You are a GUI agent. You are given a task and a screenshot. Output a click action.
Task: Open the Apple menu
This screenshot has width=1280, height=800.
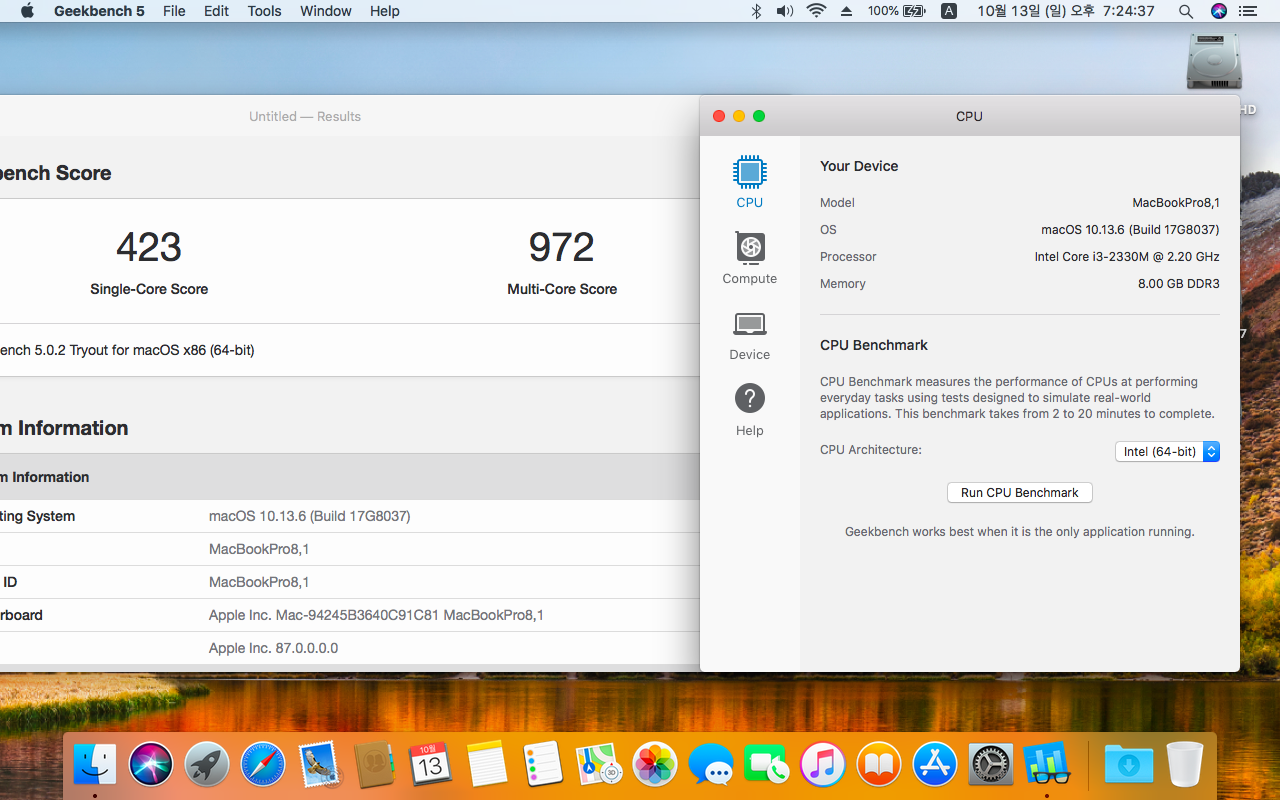27,11
